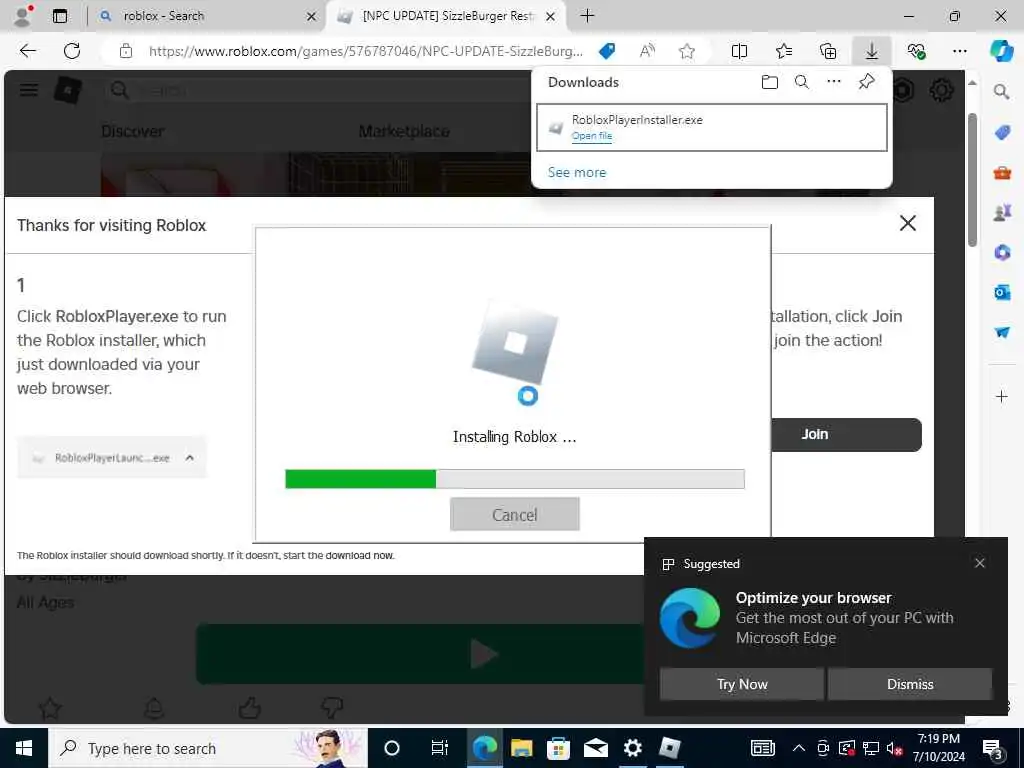The width and height of the screenshot is (1024, 768).
Task: Add page to favorites star icon
Action: click(x=686, y=51)
